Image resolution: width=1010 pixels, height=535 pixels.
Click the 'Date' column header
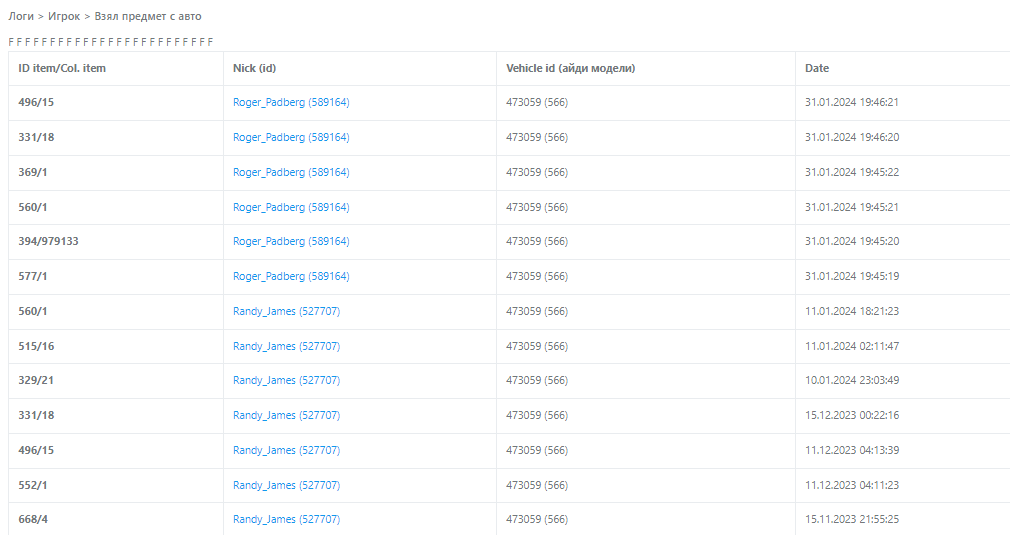(817, 68)
